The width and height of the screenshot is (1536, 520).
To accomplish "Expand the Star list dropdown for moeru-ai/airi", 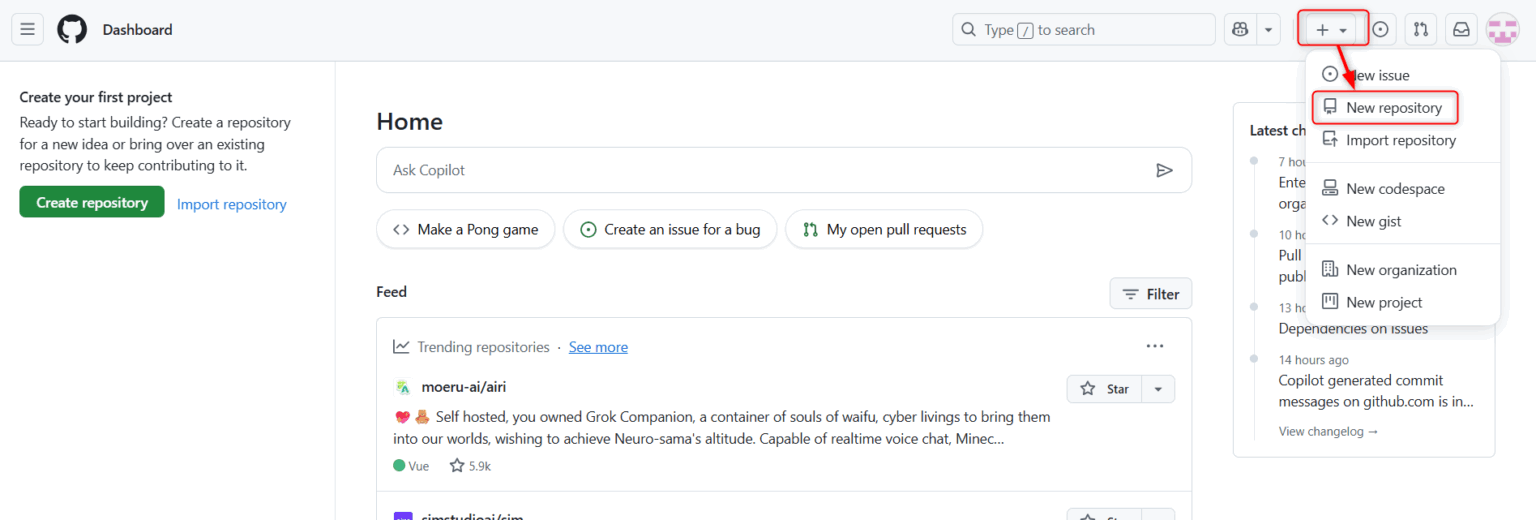I will (x=1159, y=389).
